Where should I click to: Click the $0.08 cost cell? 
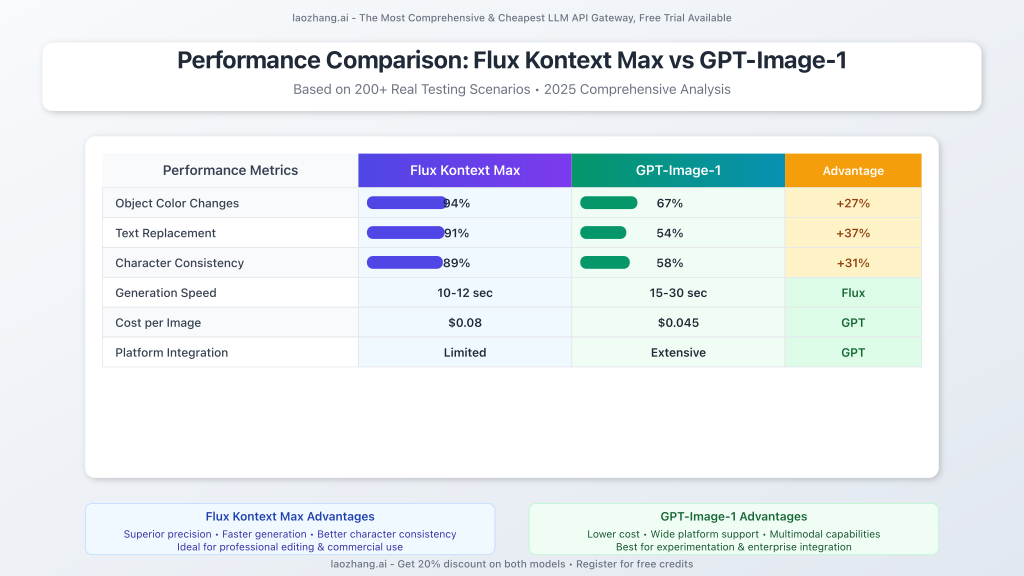pos(465,323)
